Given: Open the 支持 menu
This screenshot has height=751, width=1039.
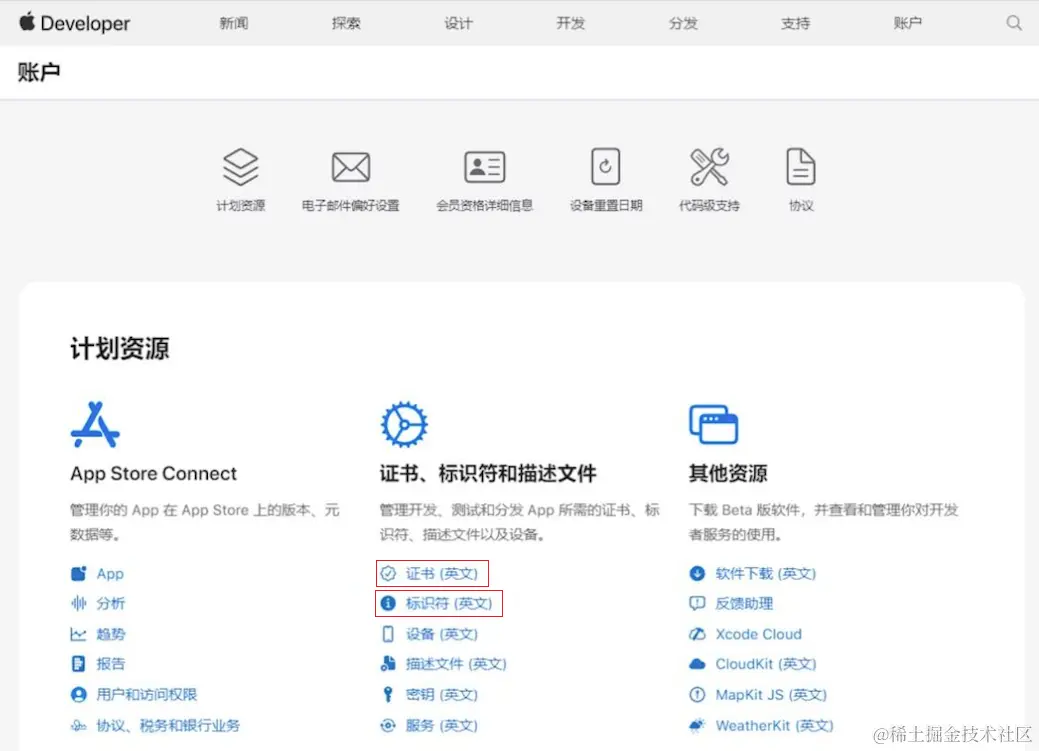Looking at the screenshot, I should 795,23.
